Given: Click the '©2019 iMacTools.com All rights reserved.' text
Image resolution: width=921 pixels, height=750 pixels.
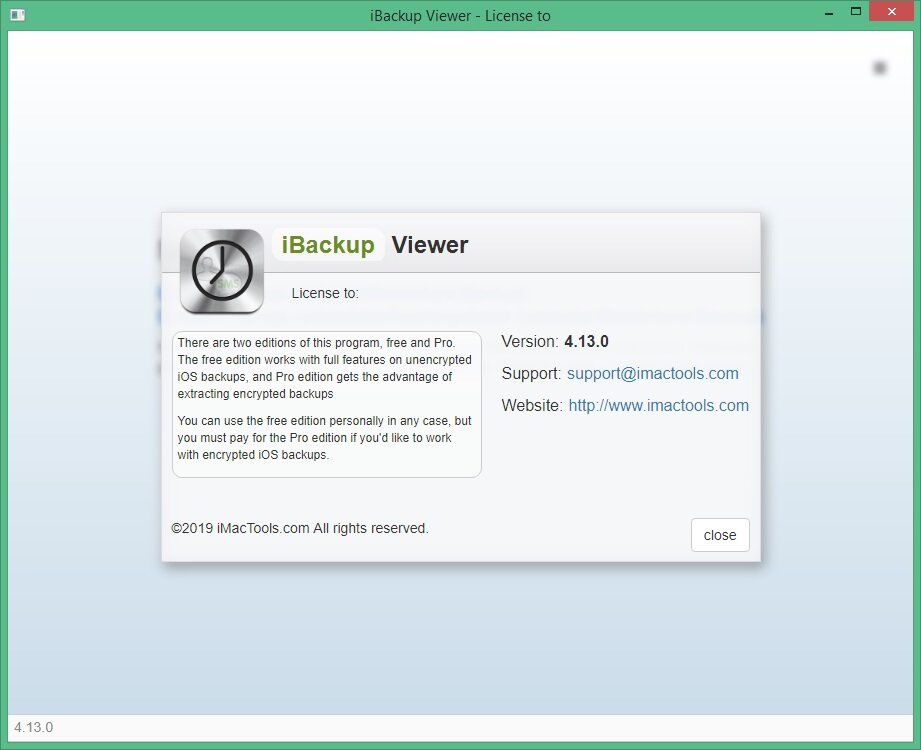Looking at the screenshot, I should [x=300, y=528].
